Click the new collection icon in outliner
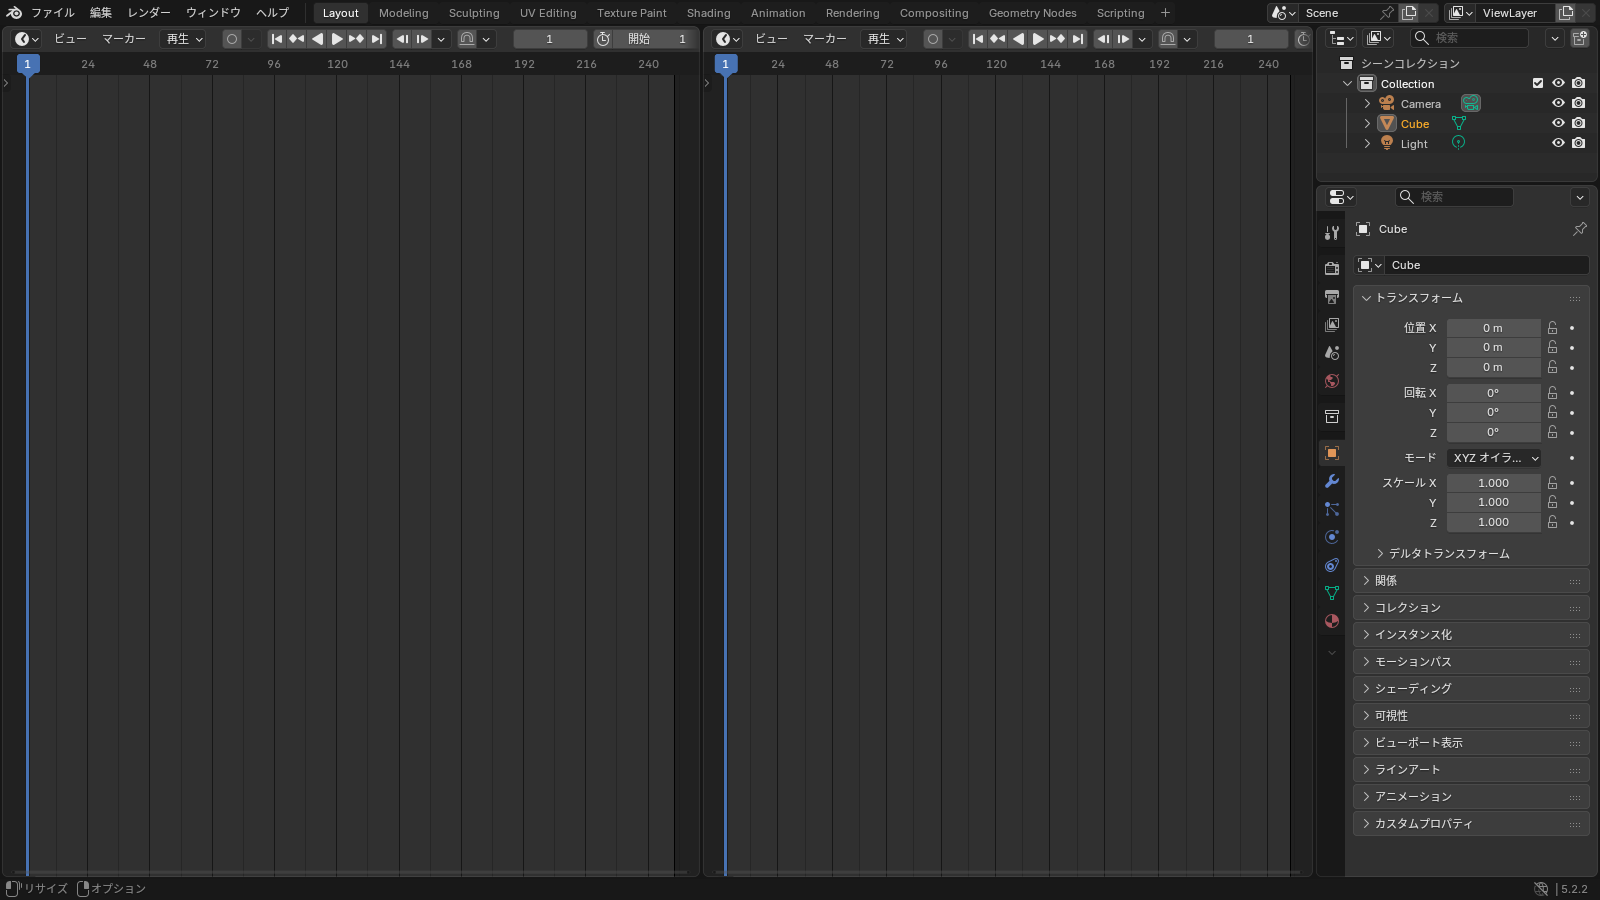Screen dimensions: 1600x900 tap(1580, 38)
